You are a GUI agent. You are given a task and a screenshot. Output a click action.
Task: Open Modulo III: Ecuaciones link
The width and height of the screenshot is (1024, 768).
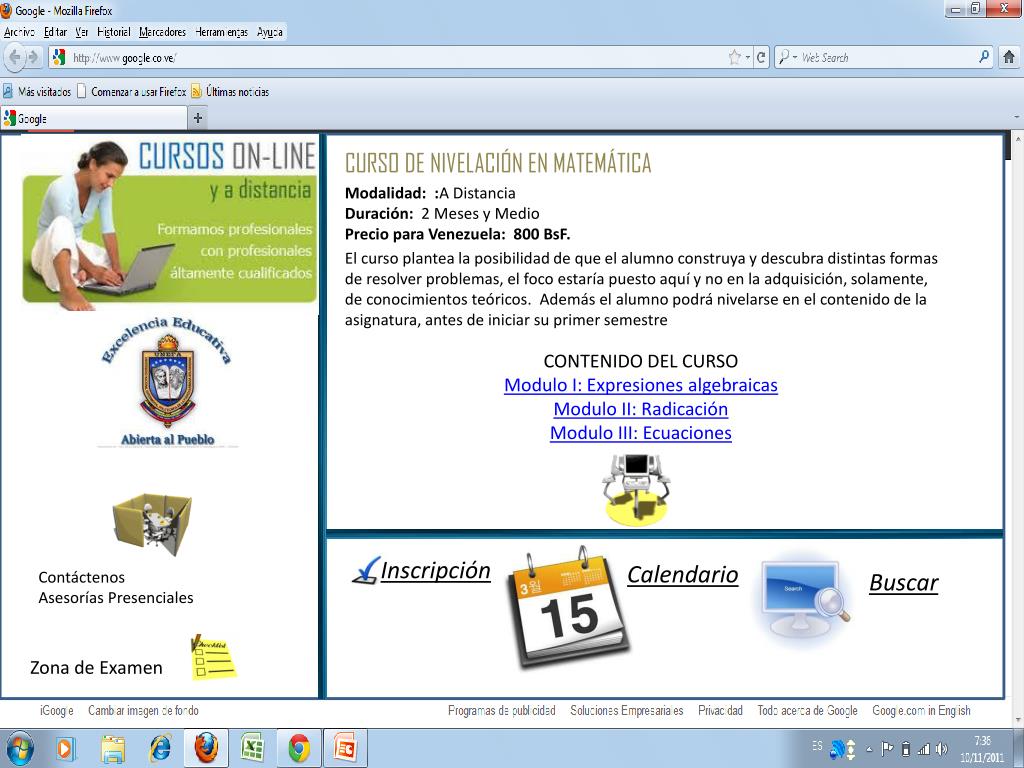(641, 432)
